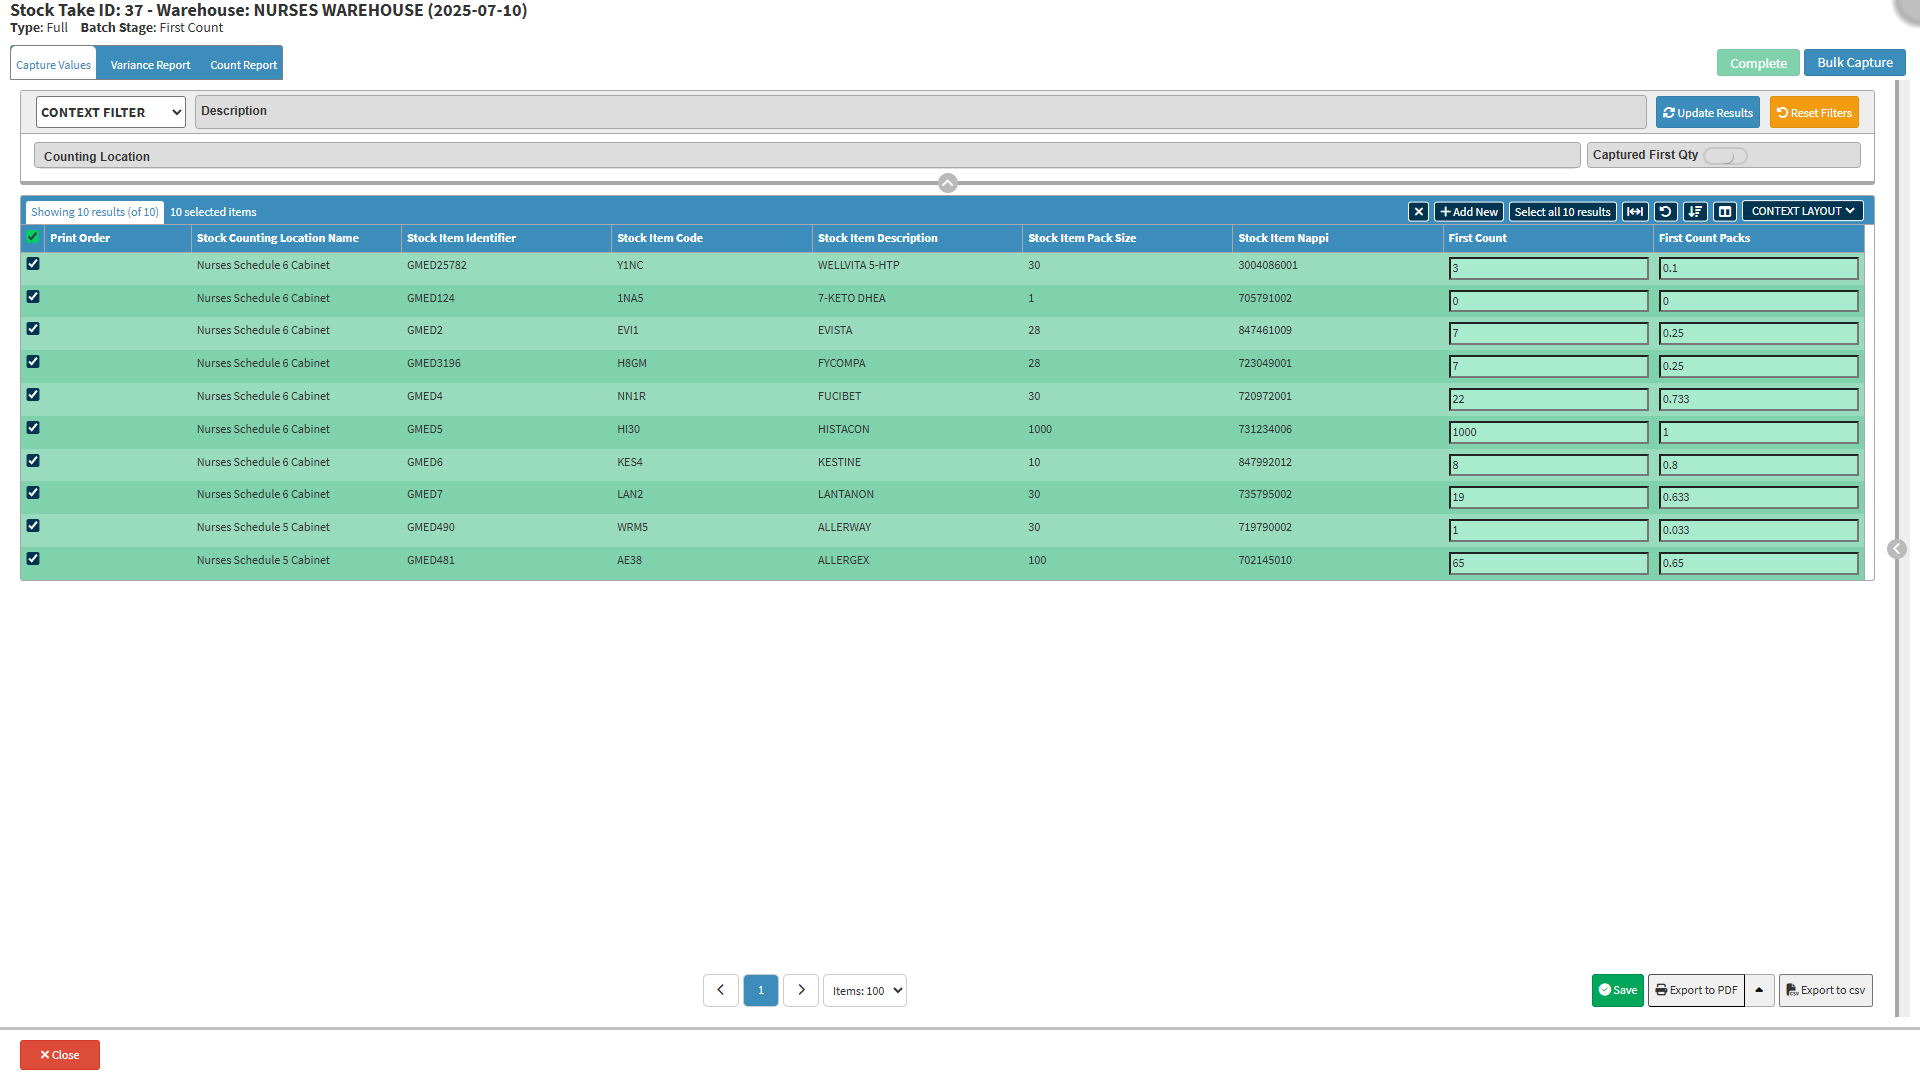Click the sort order icon in grid toolbar
This screenshot has width=1920, height=1080.
(x=1695, y=212)
